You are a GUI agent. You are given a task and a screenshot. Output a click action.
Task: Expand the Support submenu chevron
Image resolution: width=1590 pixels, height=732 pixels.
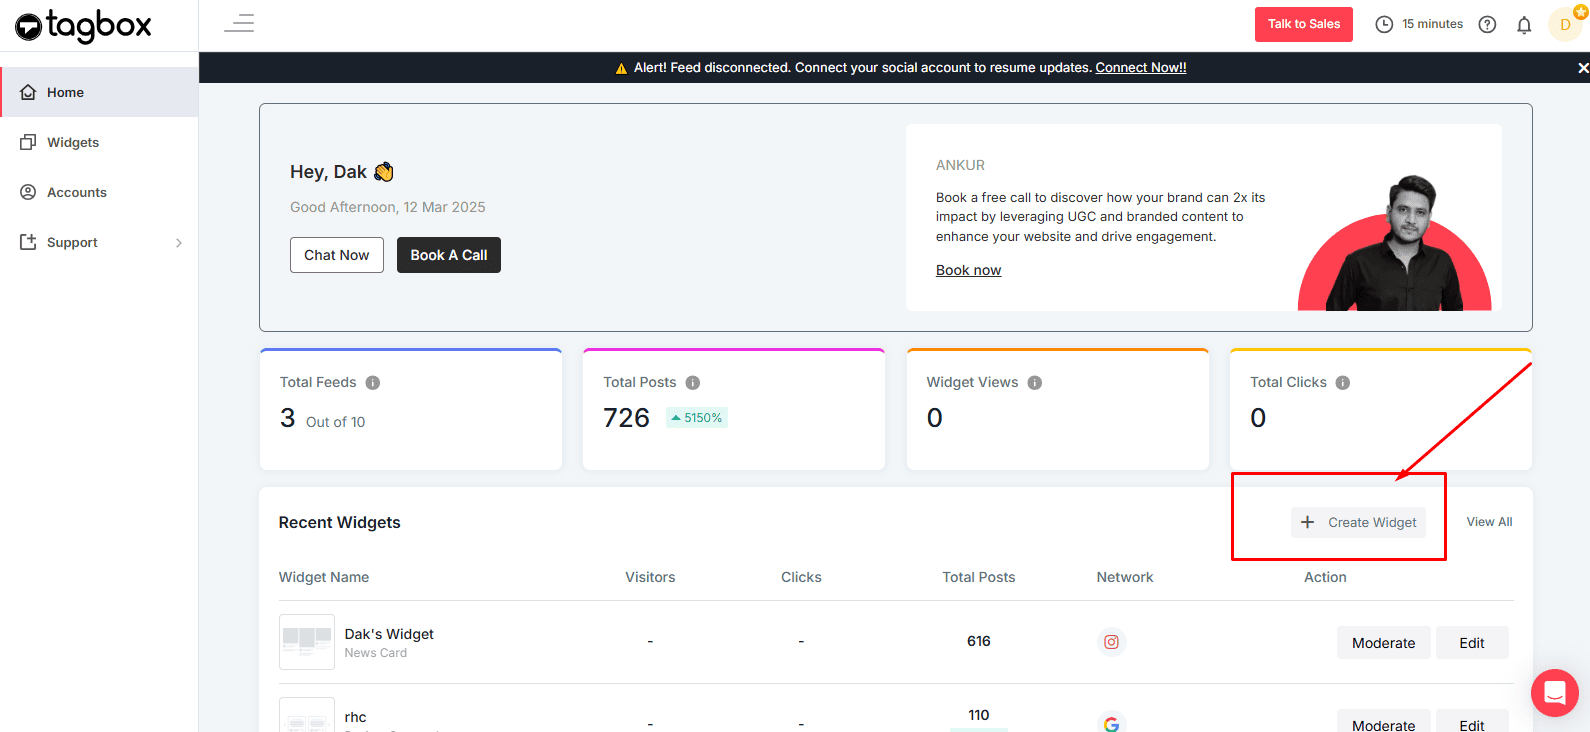tap(179, 243)
